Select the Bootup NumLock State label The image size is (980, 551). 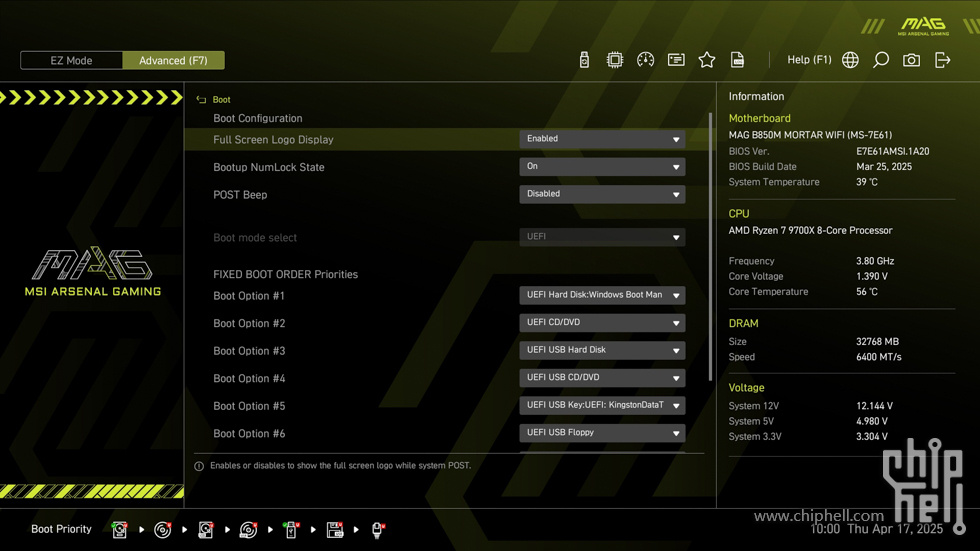click(x=269, y=167)
